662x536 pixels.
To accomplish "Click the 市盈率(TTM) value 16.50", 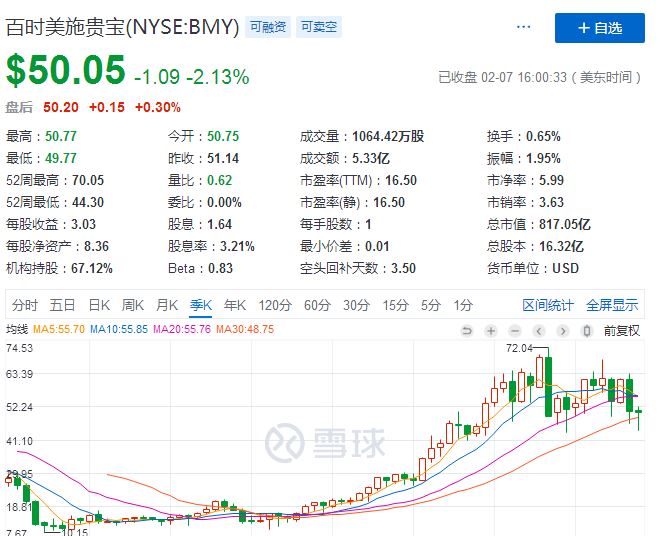I will pyautogui.click(x=401, y=180).
